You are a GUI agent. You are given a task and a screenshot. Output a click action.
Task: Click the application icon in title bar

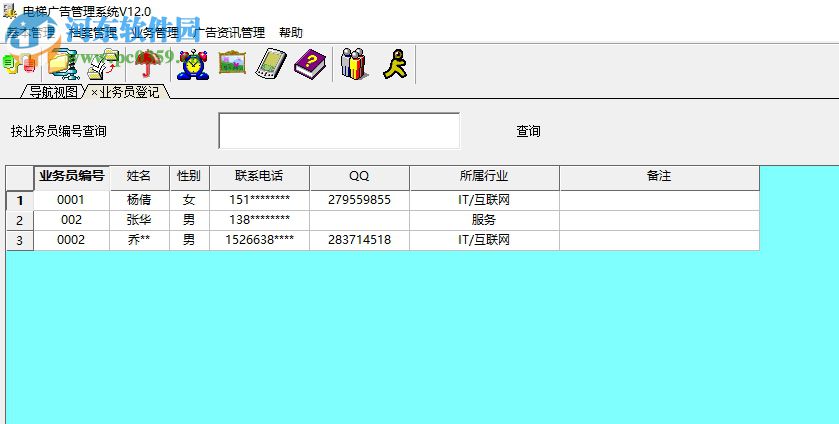(x=10, y=10)
